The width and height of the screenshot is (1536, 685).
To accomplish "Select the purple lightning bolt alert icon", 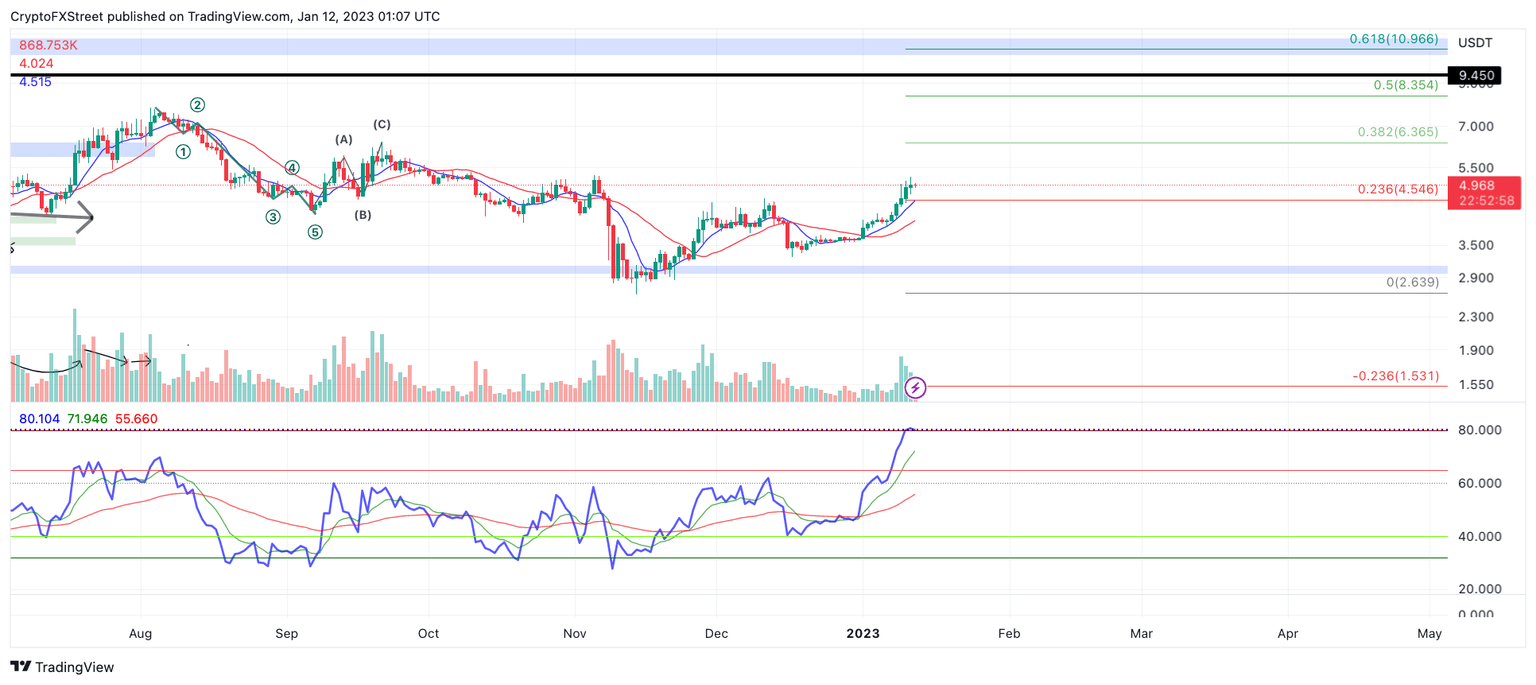I will click(x=915, y=388).
